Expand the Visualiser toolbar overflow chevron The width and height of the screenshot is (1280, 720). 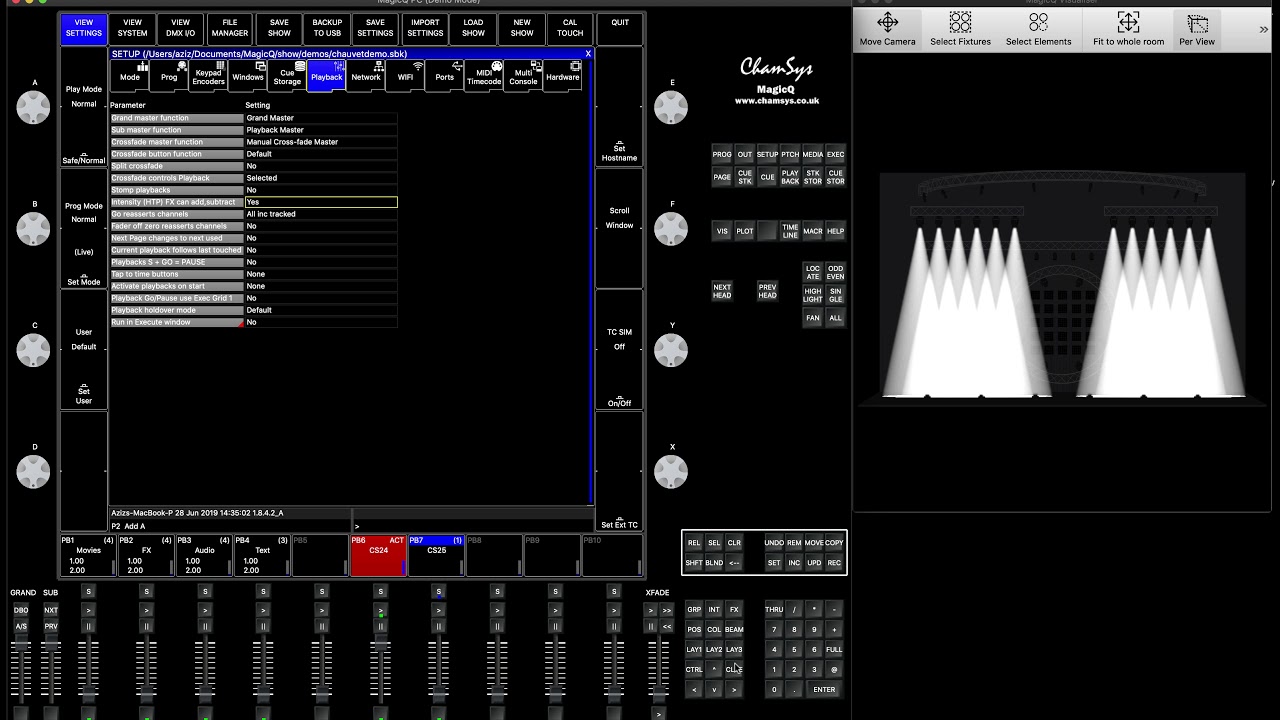(x=1263, y=30)
